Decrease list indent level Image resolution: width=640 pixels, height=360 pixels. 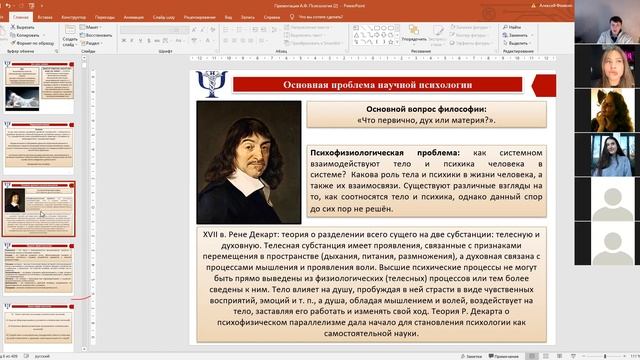[x=255, y=30]
